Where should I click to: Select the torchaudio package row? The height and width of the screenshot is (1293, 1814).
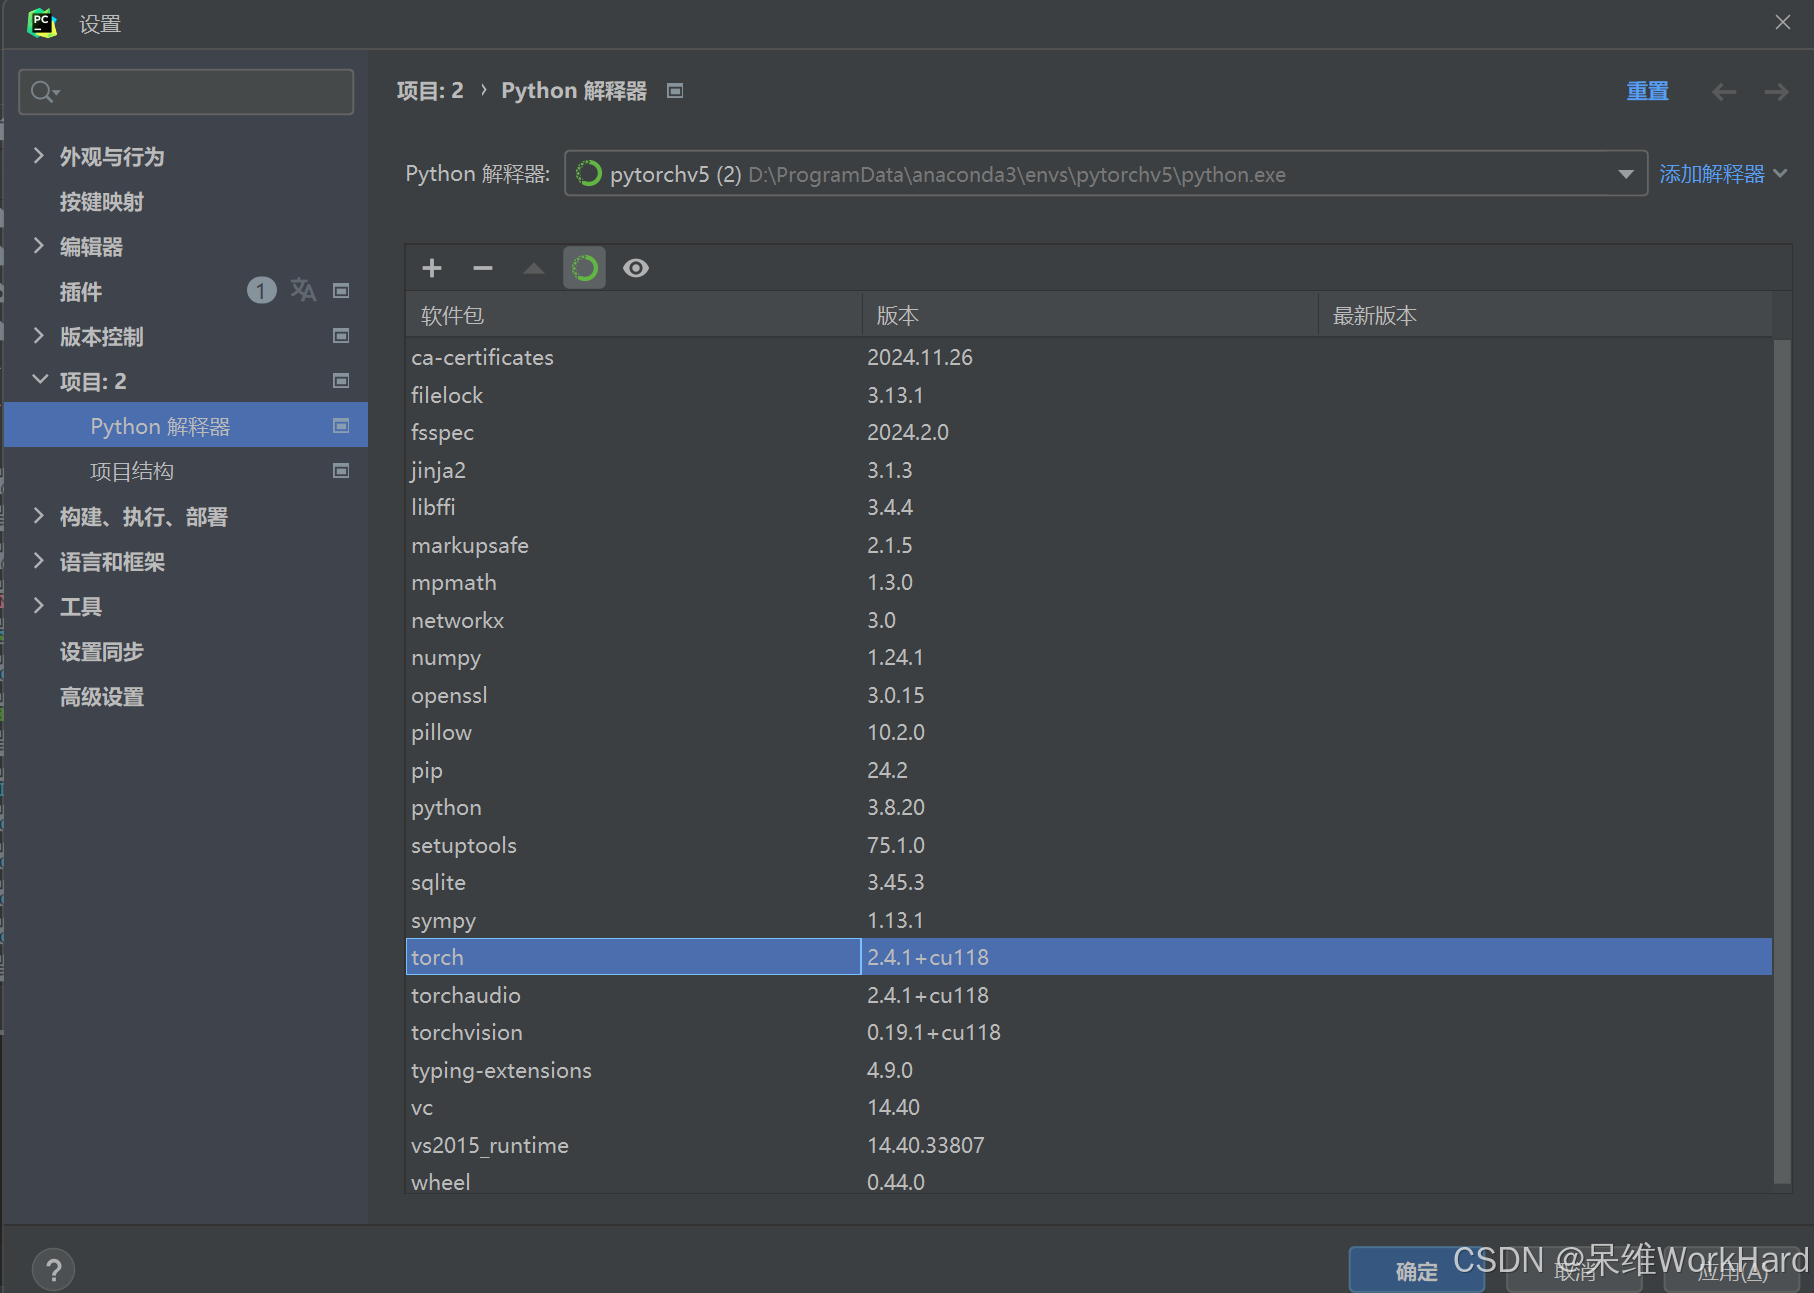tap(1089, 995)
